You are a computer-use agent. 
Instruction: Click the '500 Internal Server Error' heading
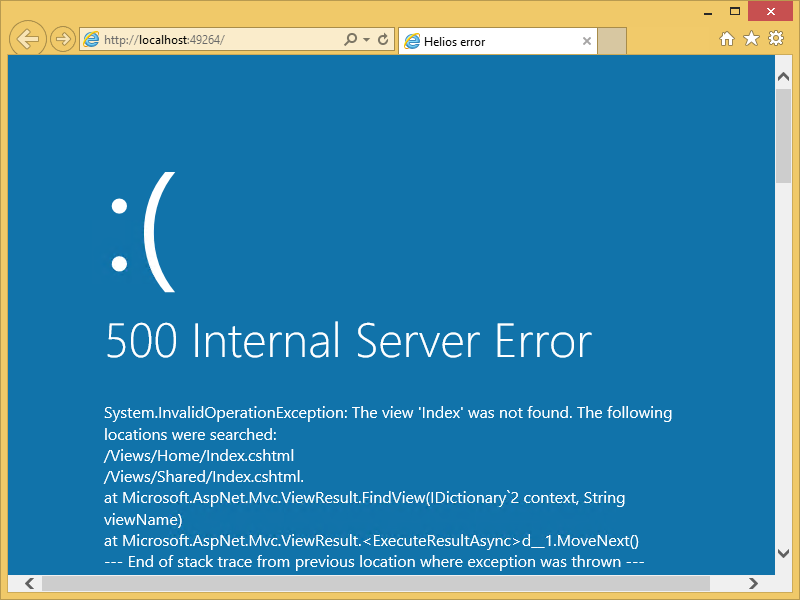pos(348,340)
